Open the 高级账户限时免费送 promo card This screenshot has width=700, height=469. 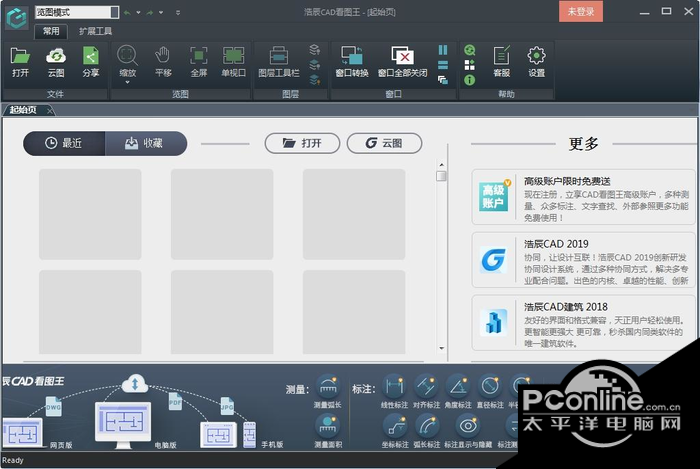[583, 197]
